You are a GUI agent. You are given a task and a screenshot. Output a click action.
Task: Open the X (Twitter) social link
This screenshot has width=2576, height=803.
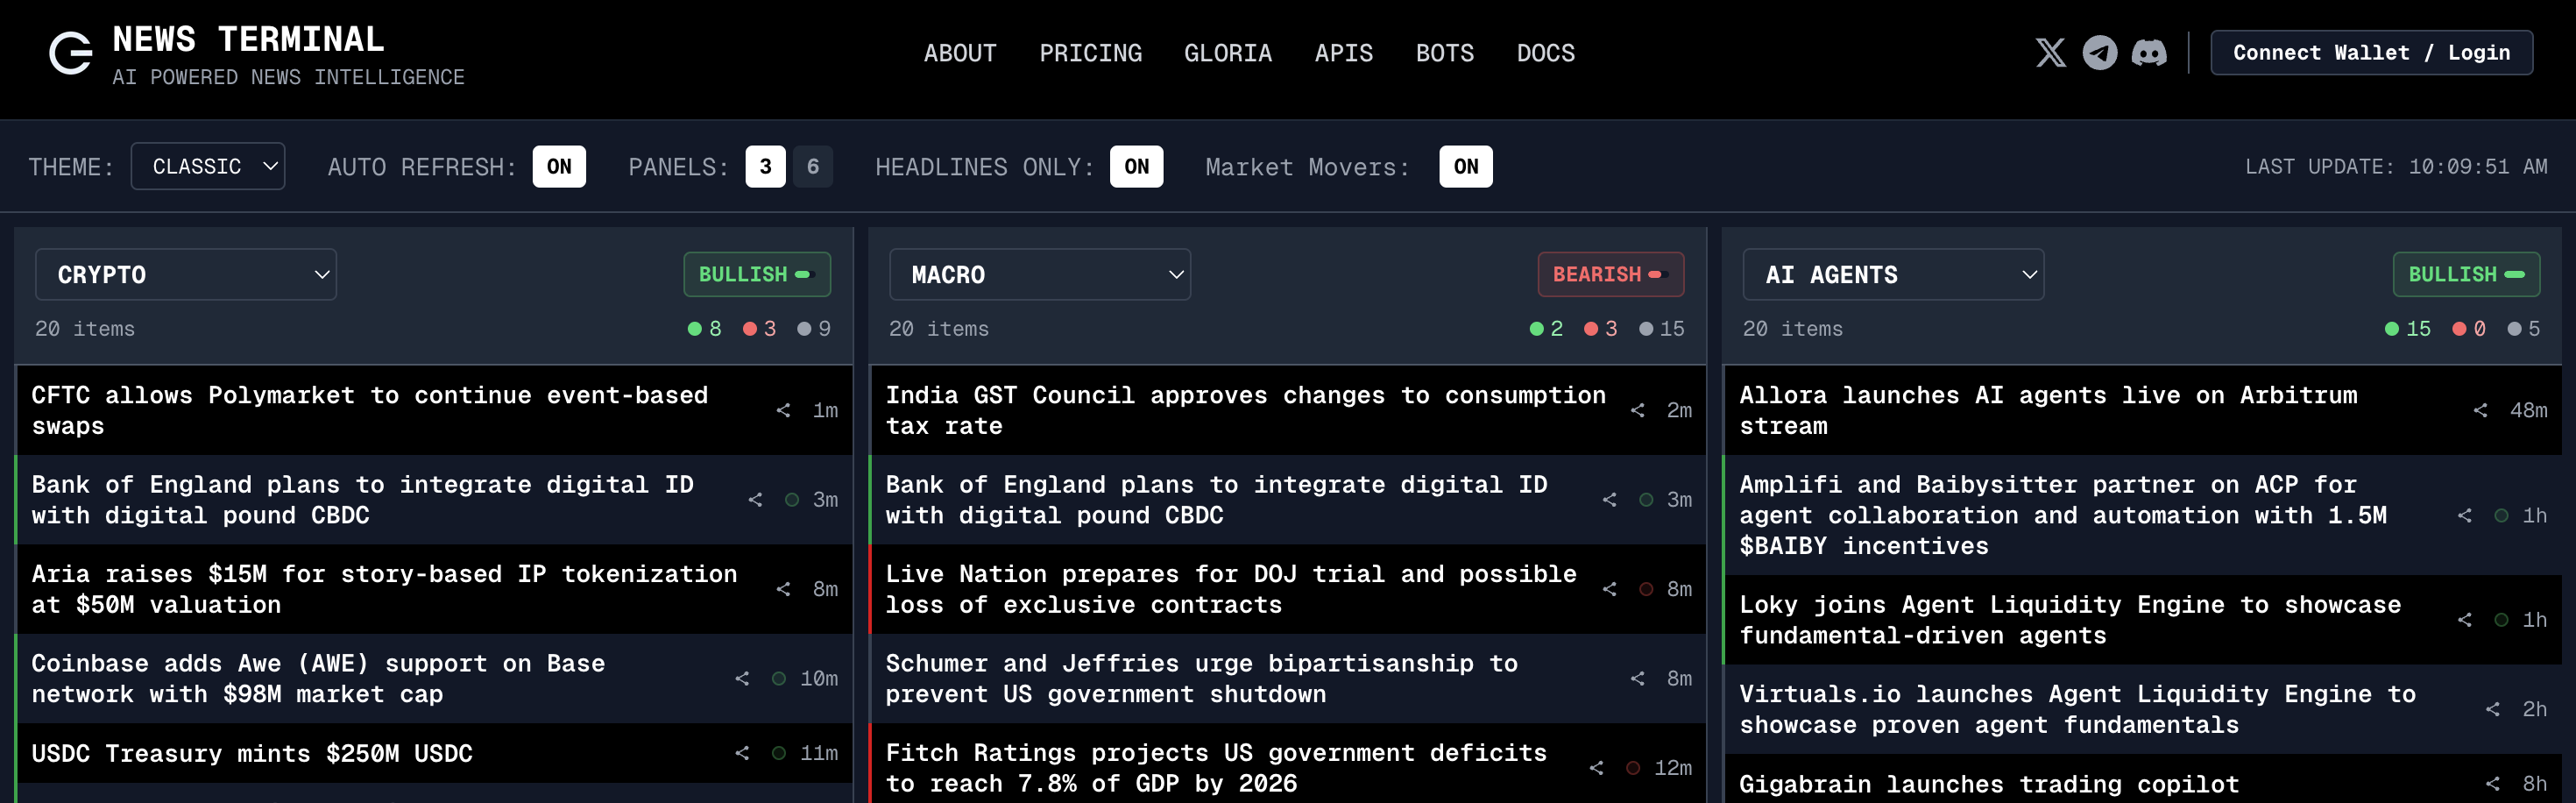(x=2050, y=53)
